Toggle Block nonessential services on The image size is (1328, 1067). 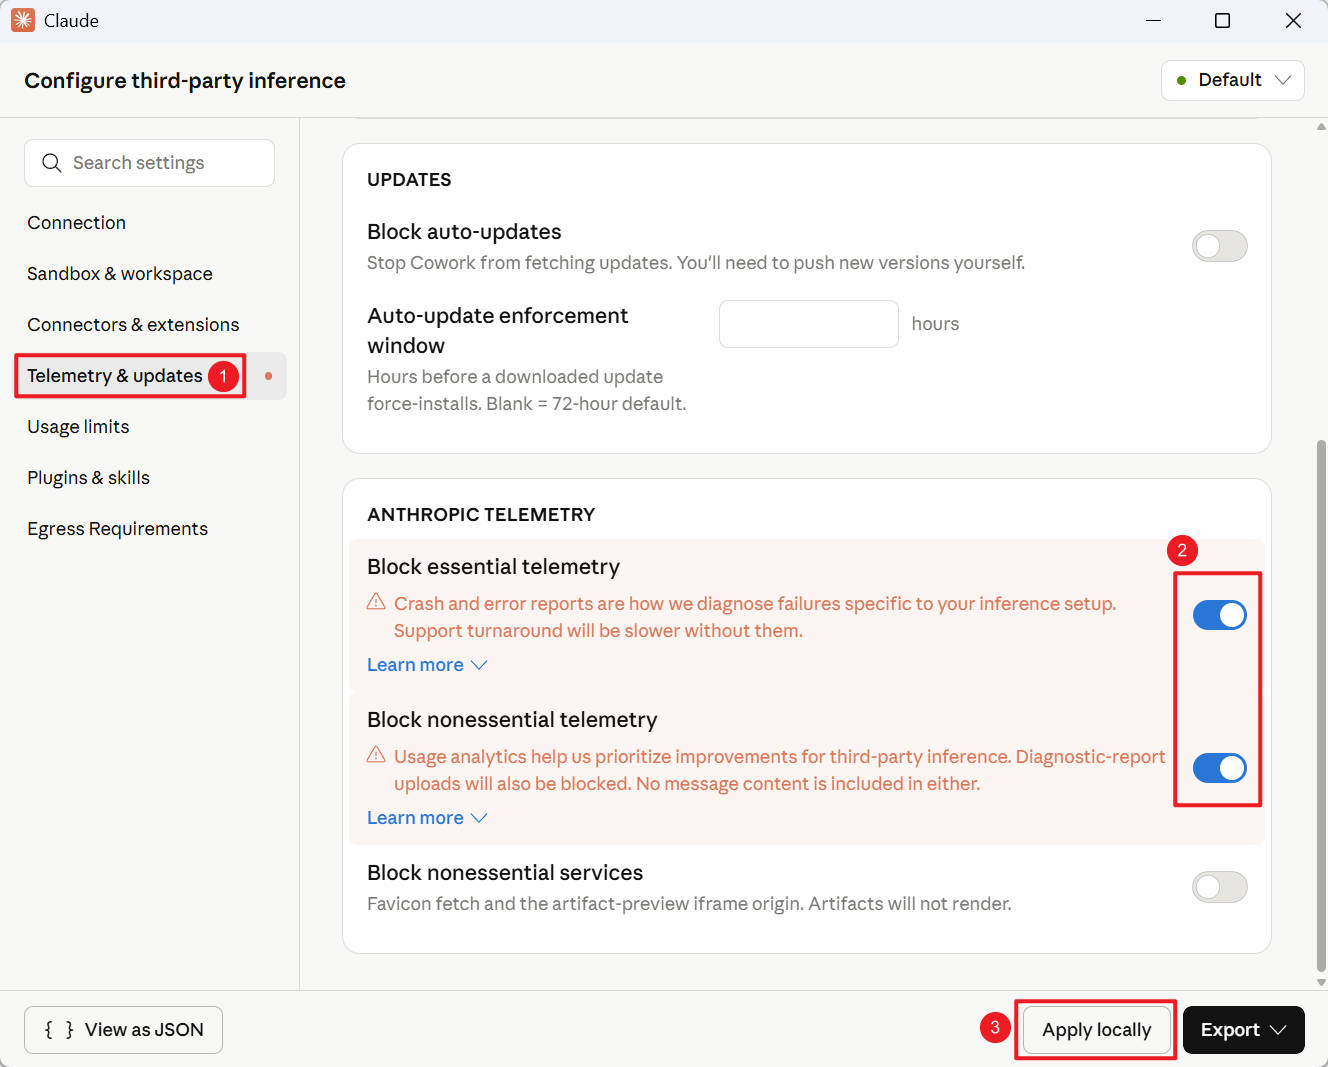(1219, 887)
